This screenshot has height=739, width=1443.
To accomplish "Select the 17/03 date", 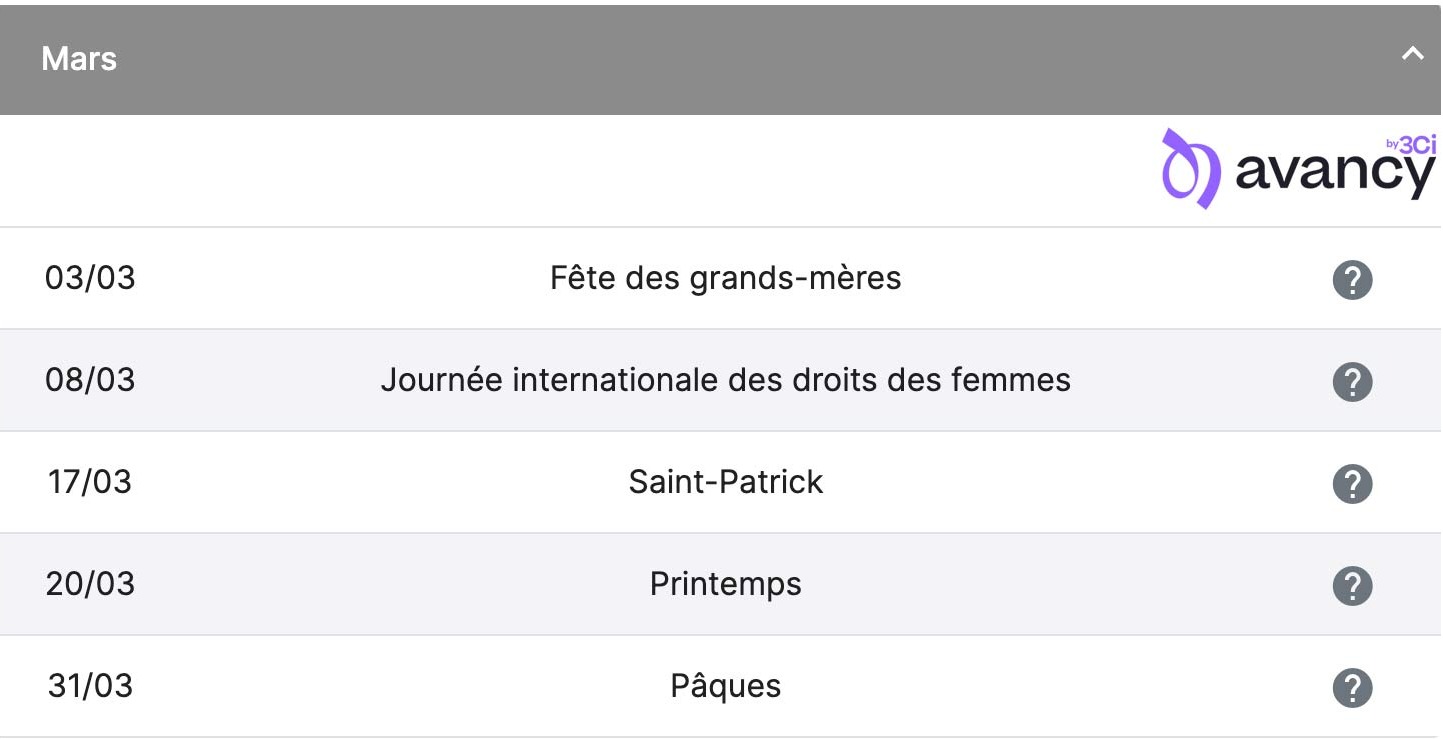I will tap(90, 482).
